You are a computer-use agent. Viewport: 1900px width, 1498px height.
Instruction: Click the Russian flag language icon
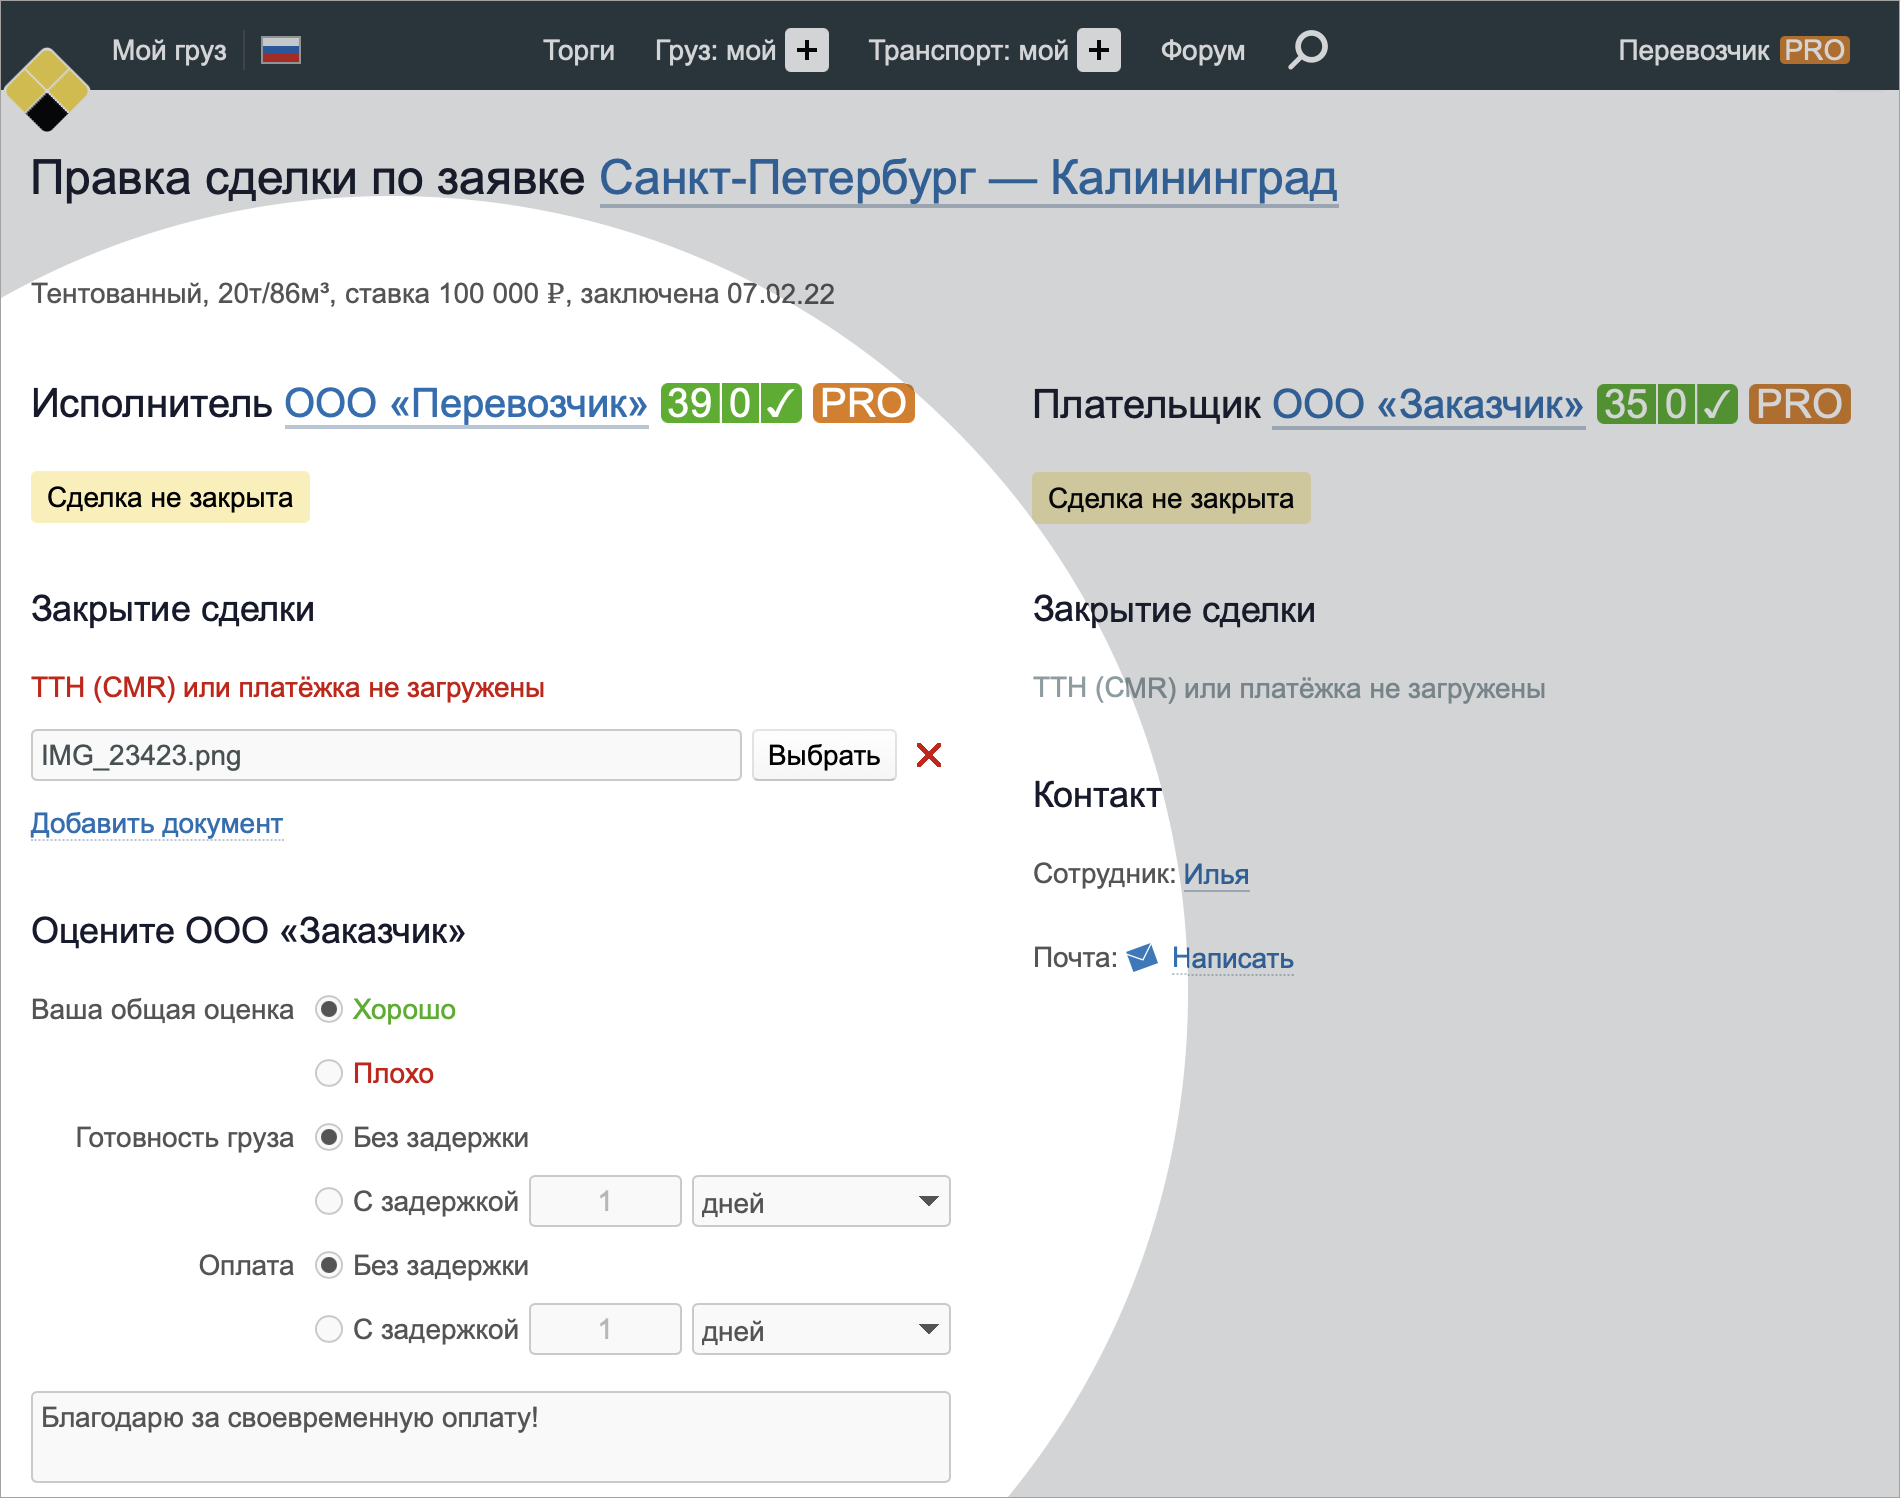click(281, 50)
